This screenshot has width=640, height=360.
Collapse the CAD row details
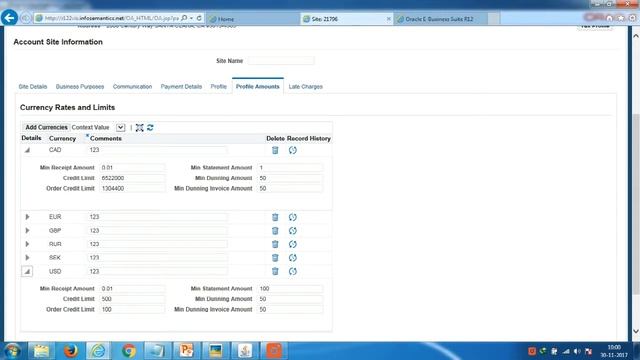tap(27, 150)
